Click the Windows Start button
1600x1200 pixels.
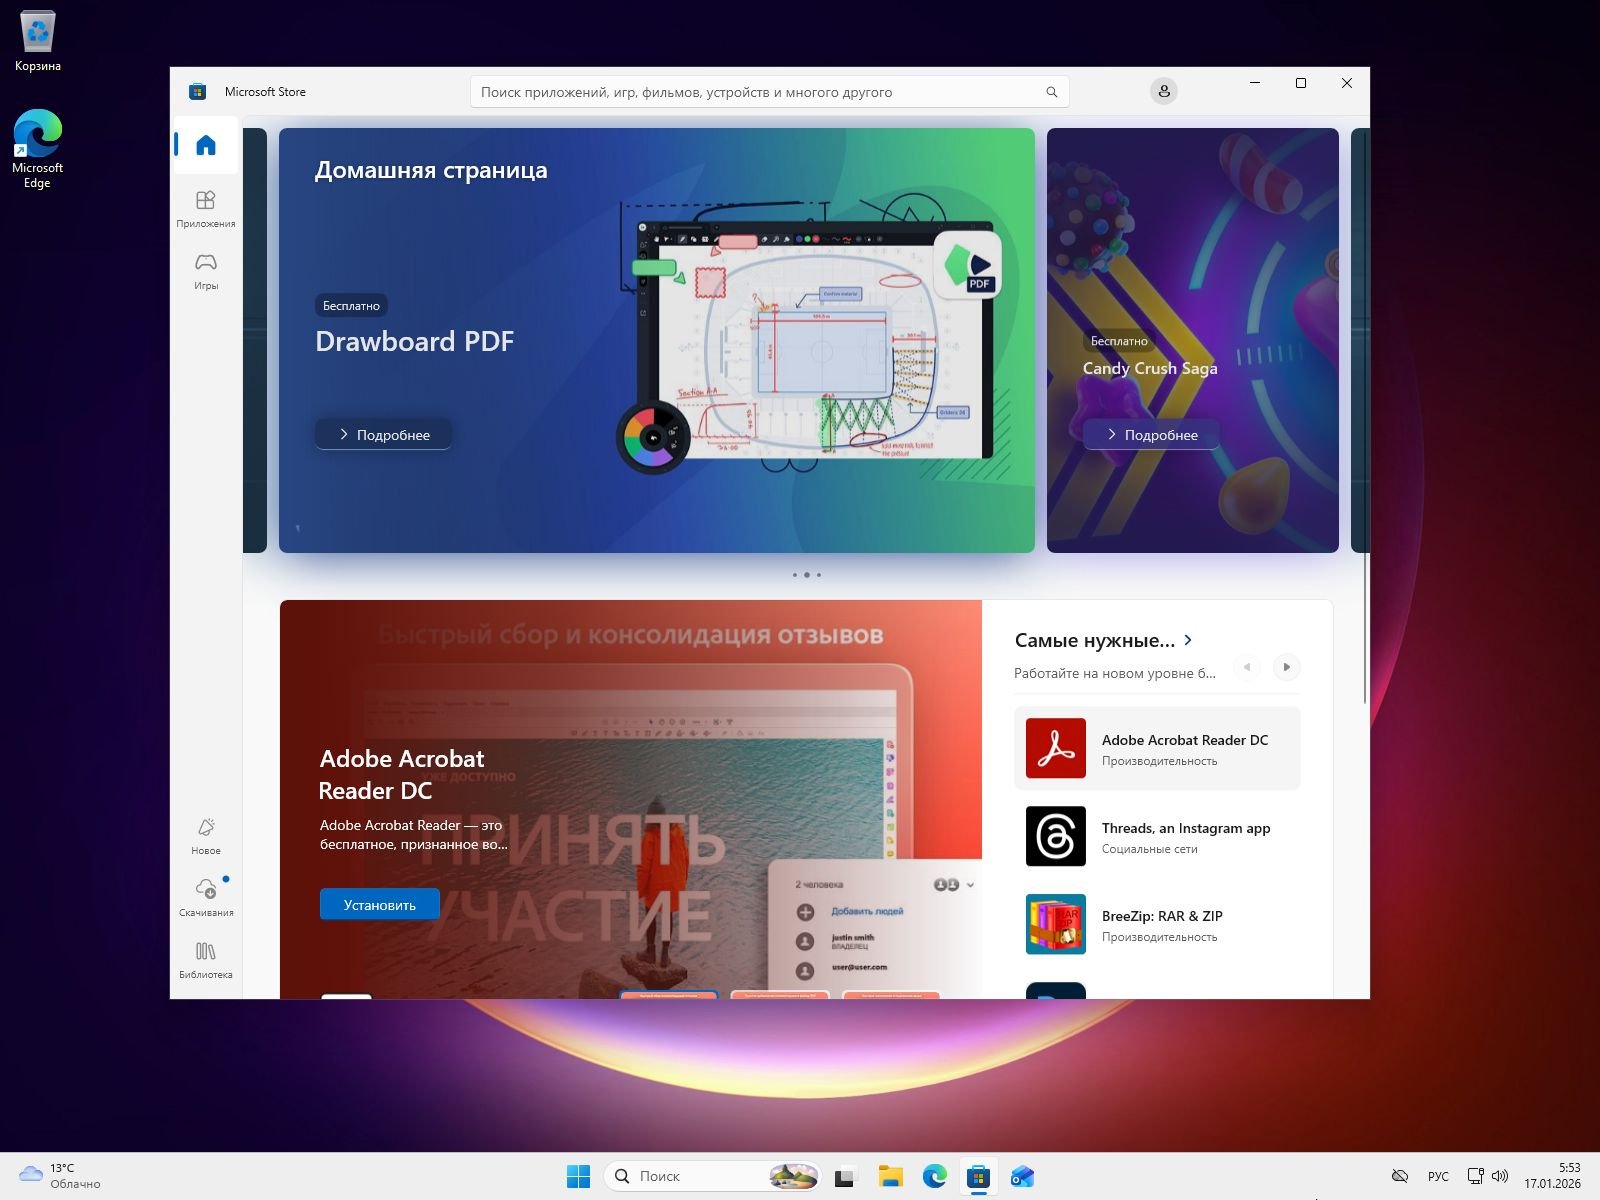coord(578,1176)
